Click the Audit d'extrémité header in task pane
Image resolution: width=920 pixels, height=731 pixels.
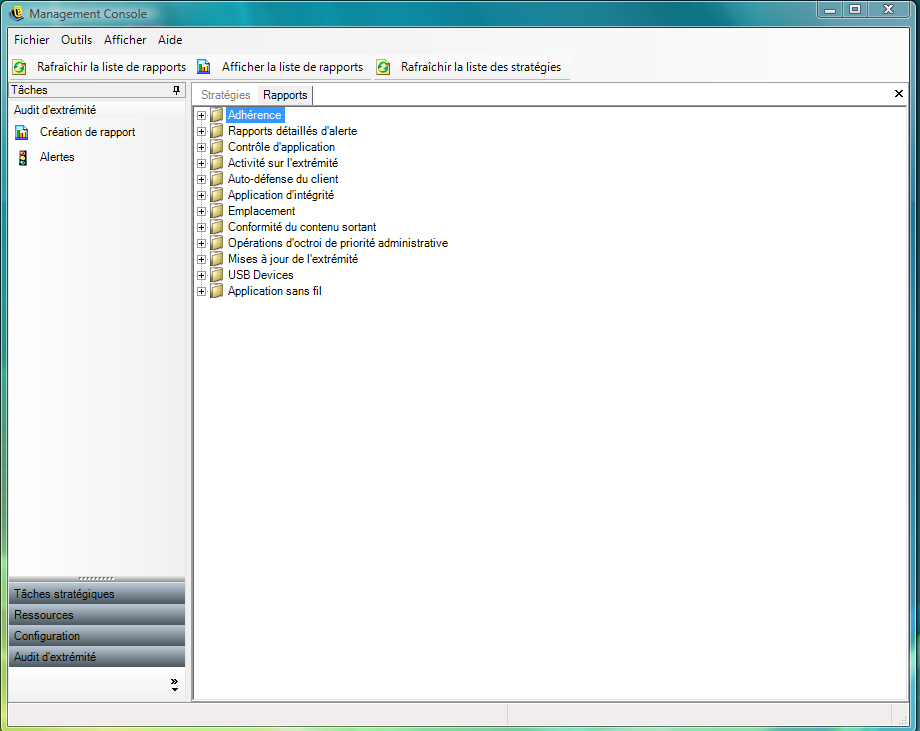pyautogui.click(x=97, y=110)
